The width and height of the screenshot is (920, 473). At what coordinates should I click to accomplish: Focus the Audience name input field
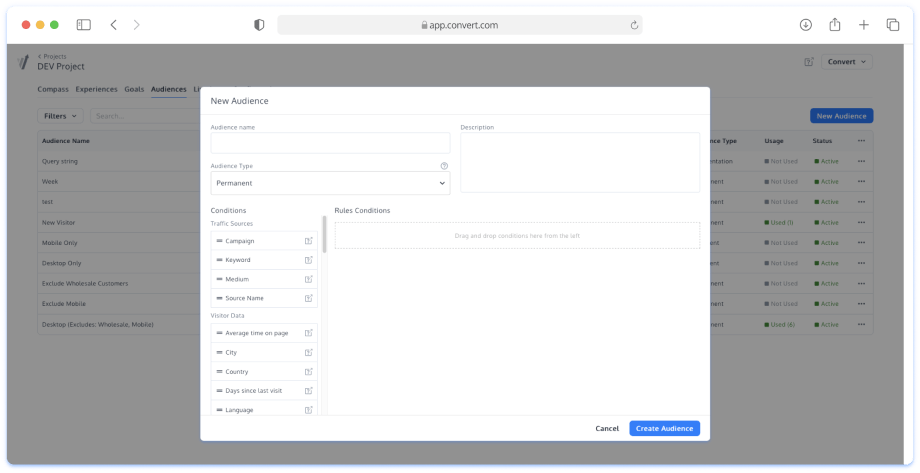tap(330, 143)
